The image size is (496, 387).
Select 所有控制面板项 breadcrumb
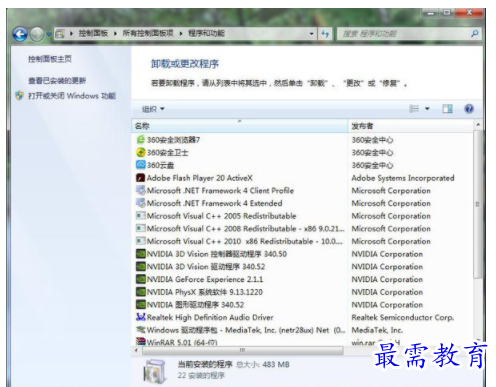(148, 33)
